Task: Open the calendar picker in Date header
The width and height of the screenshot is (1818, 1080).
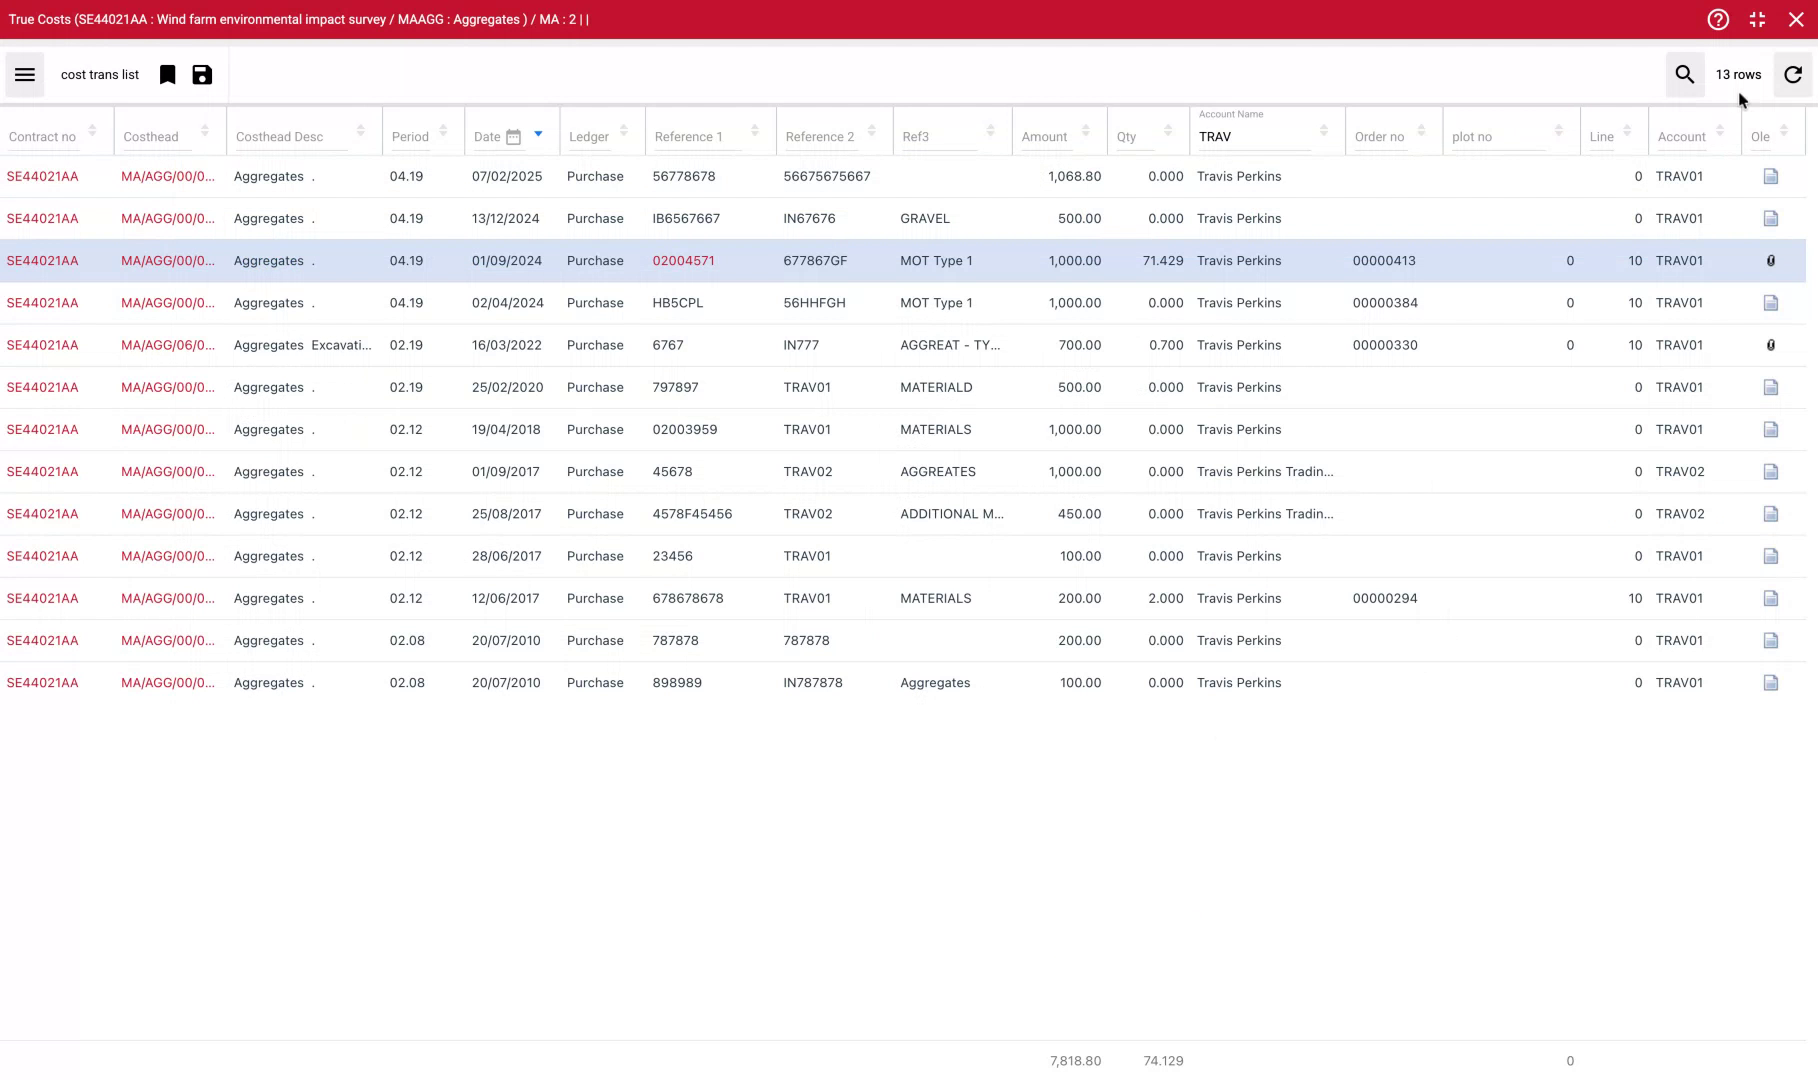Action: point(514,135)
